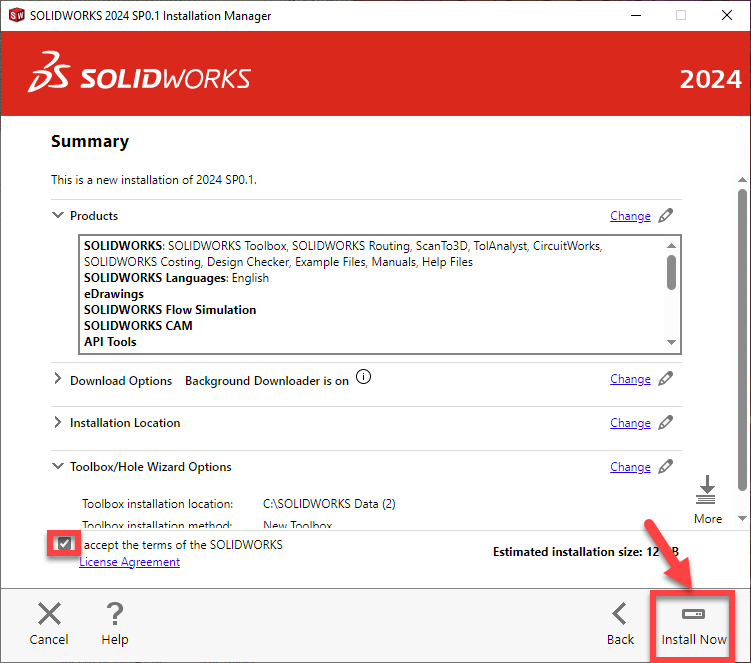
Task: Click the pencil icon for Download Options
Action: [x=666, y=379]
